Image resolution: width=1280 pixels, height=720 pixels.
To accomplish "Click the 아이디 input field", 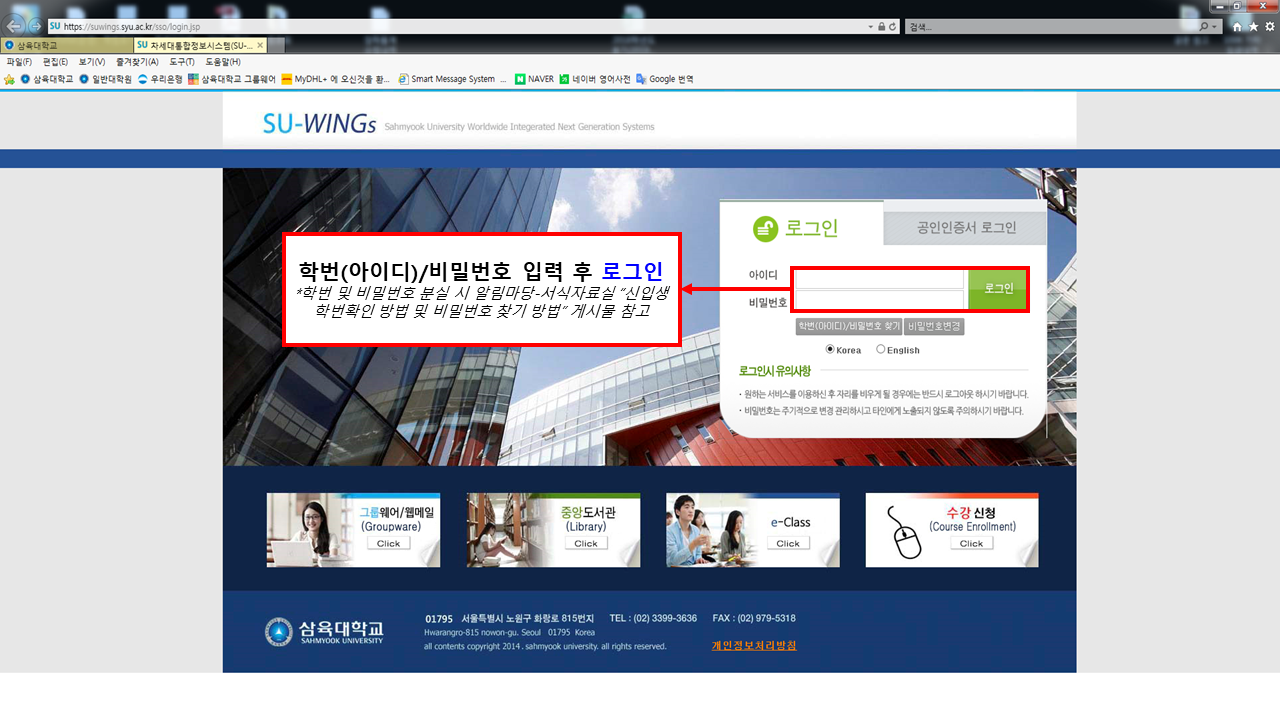I will (879, 277).
